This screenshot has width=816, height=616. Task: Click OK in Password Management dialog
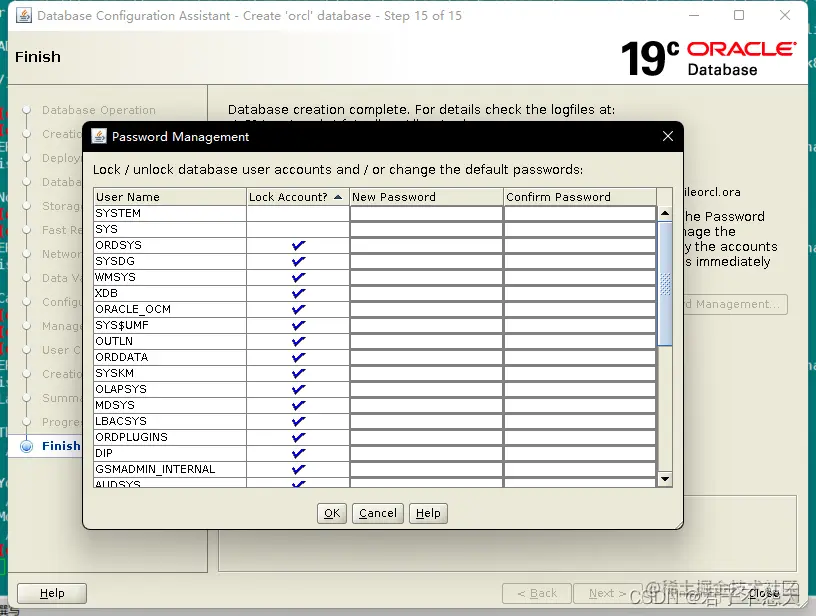(332, 514)
